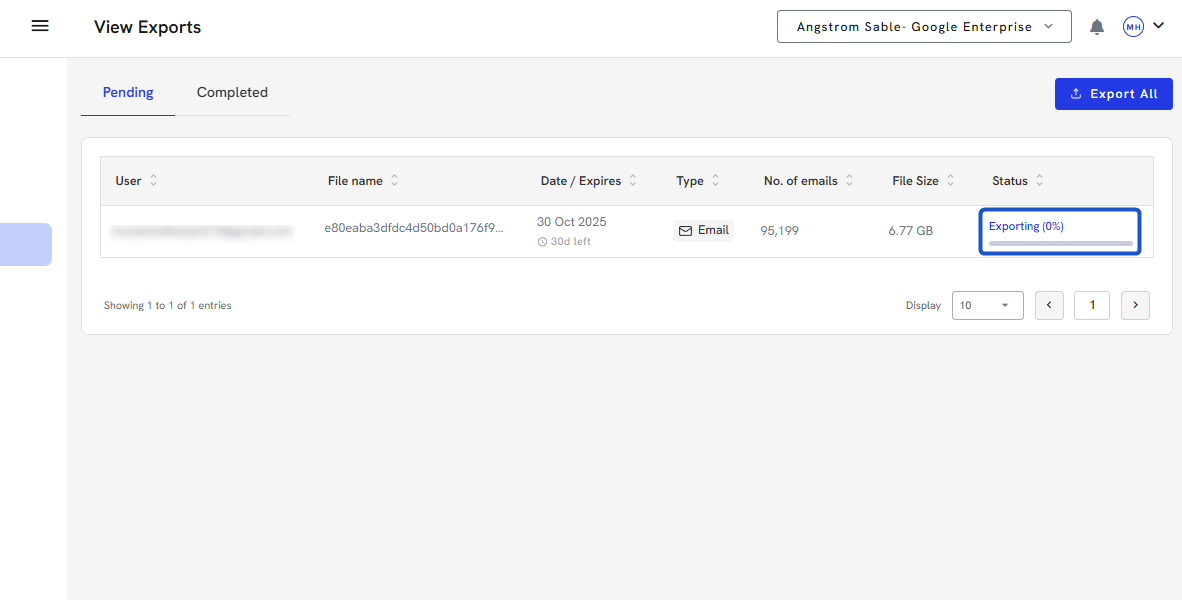Viewport: 1182px width, 600px height.
Task: Sort table by File name column
Action: point(394,181)
